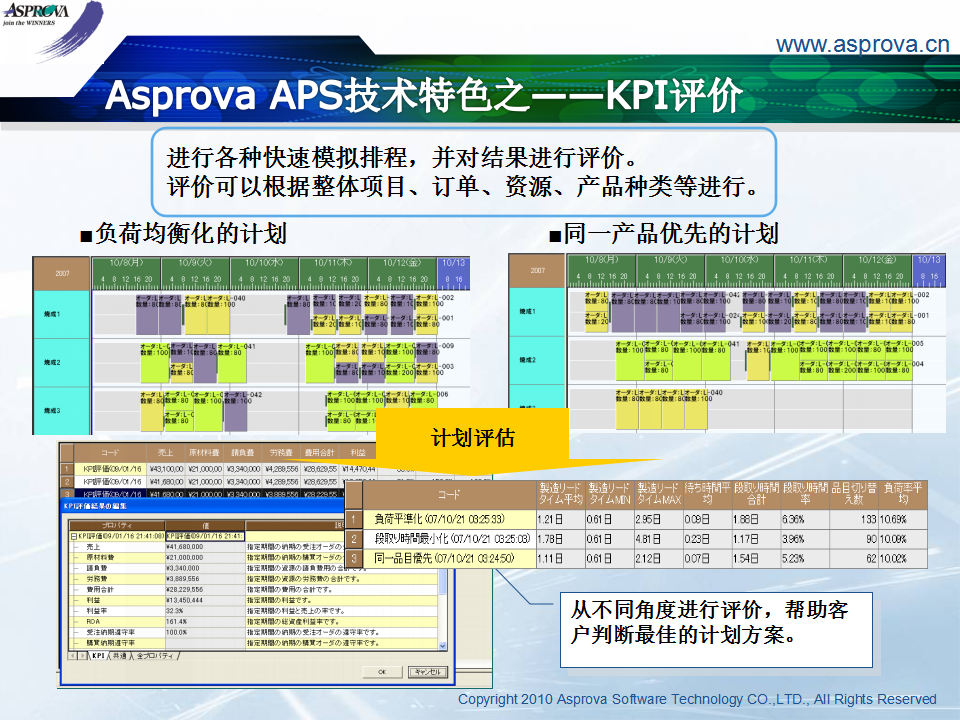The width and height of the screenshot is (960, 720).
Task: Click the 133 cell under 品目切り替え数
Action: click(854, 519)
